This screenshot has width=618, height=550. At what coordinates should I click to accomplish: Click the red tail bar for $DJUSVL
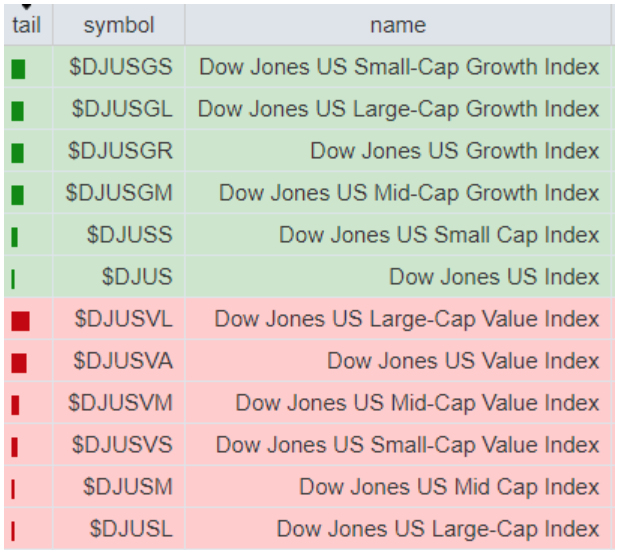[20, 321]
